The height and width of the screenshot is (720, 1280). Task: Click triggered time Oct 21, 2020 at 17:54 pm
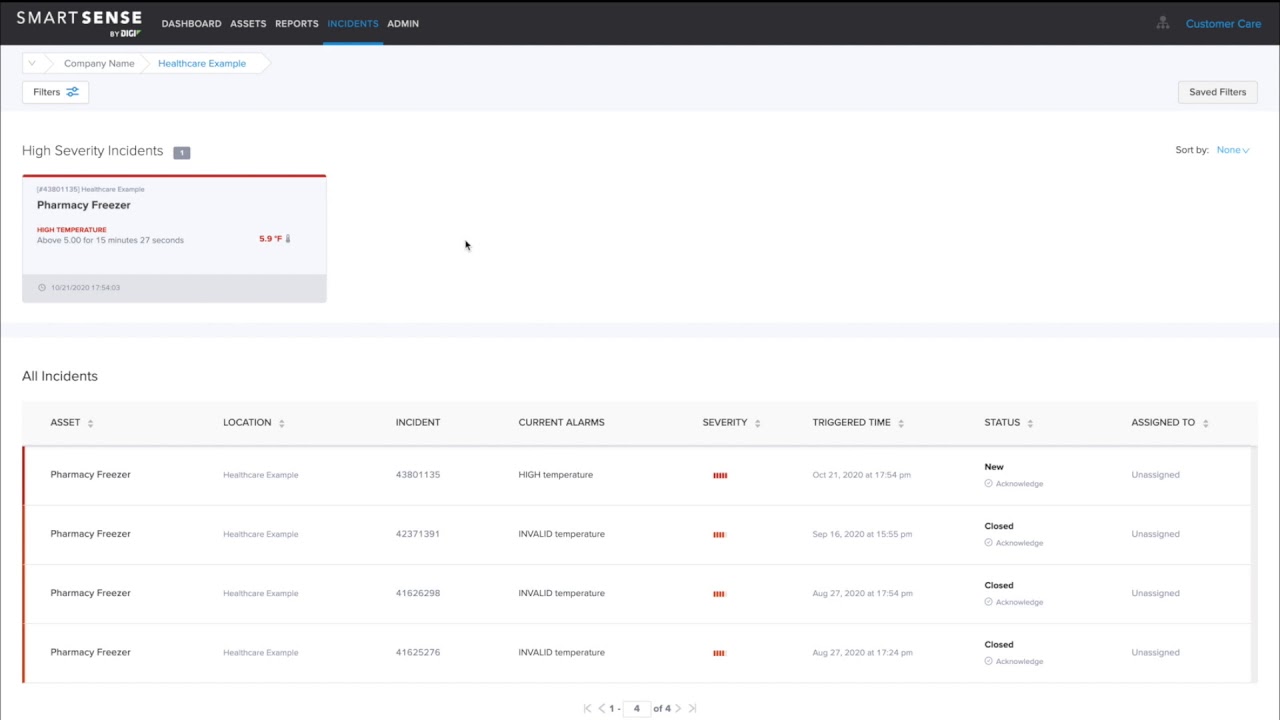click(x=862, y=475)
